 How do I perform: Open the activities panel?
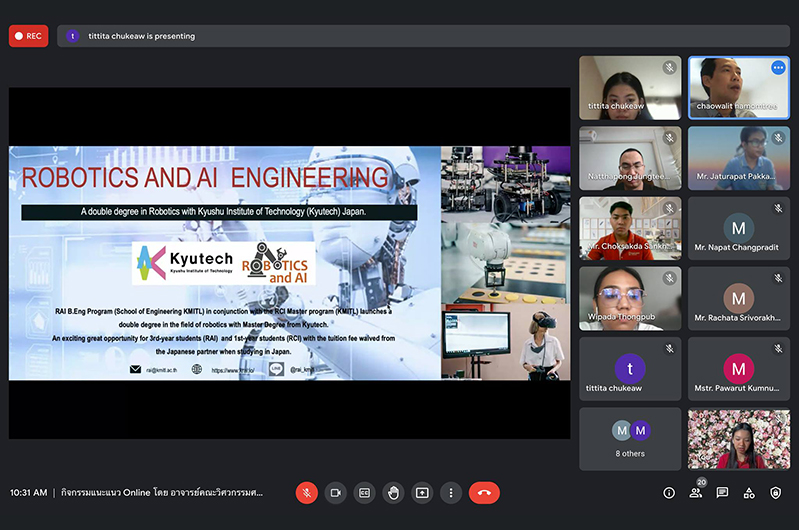pyautogui.click(x=749, y=493)
